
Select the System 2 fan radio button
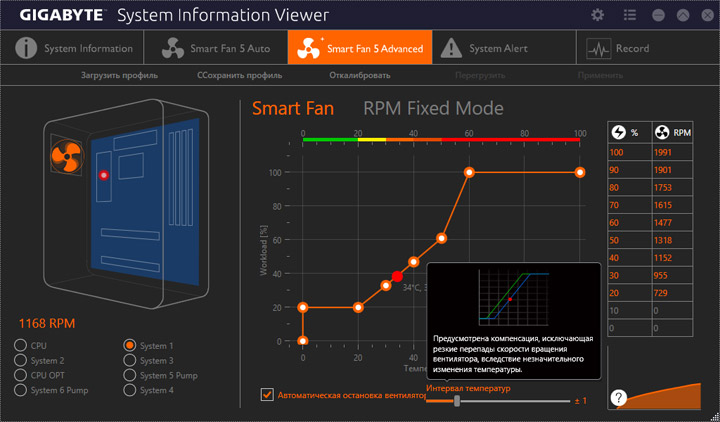(20, 360)
